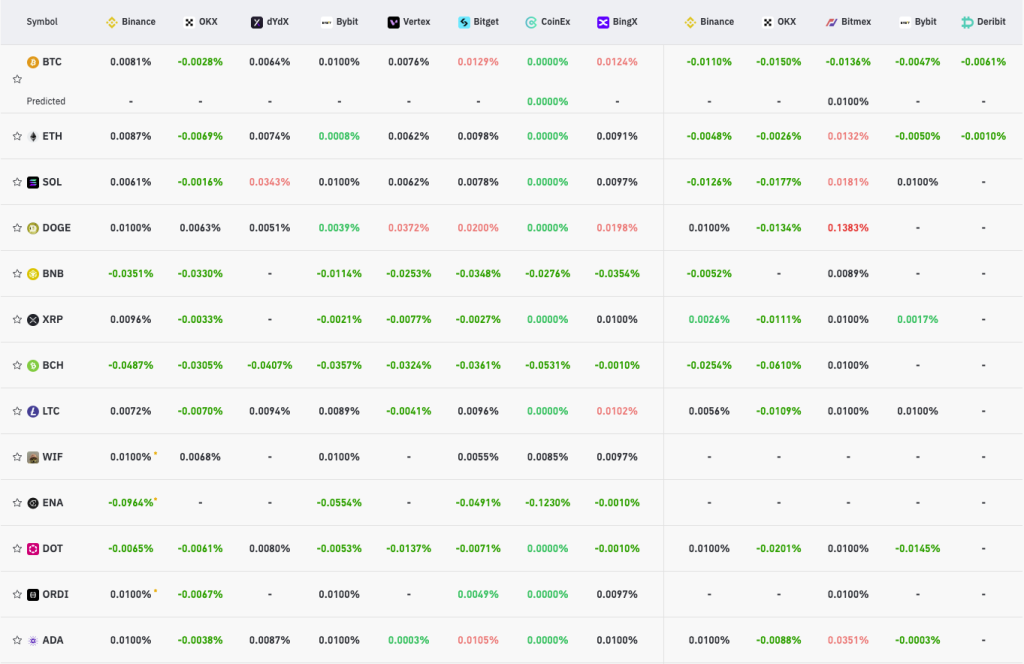Click the yellow BNB coin icon
This screenshot has width=1024, height=664.
(x=33, y=274)
